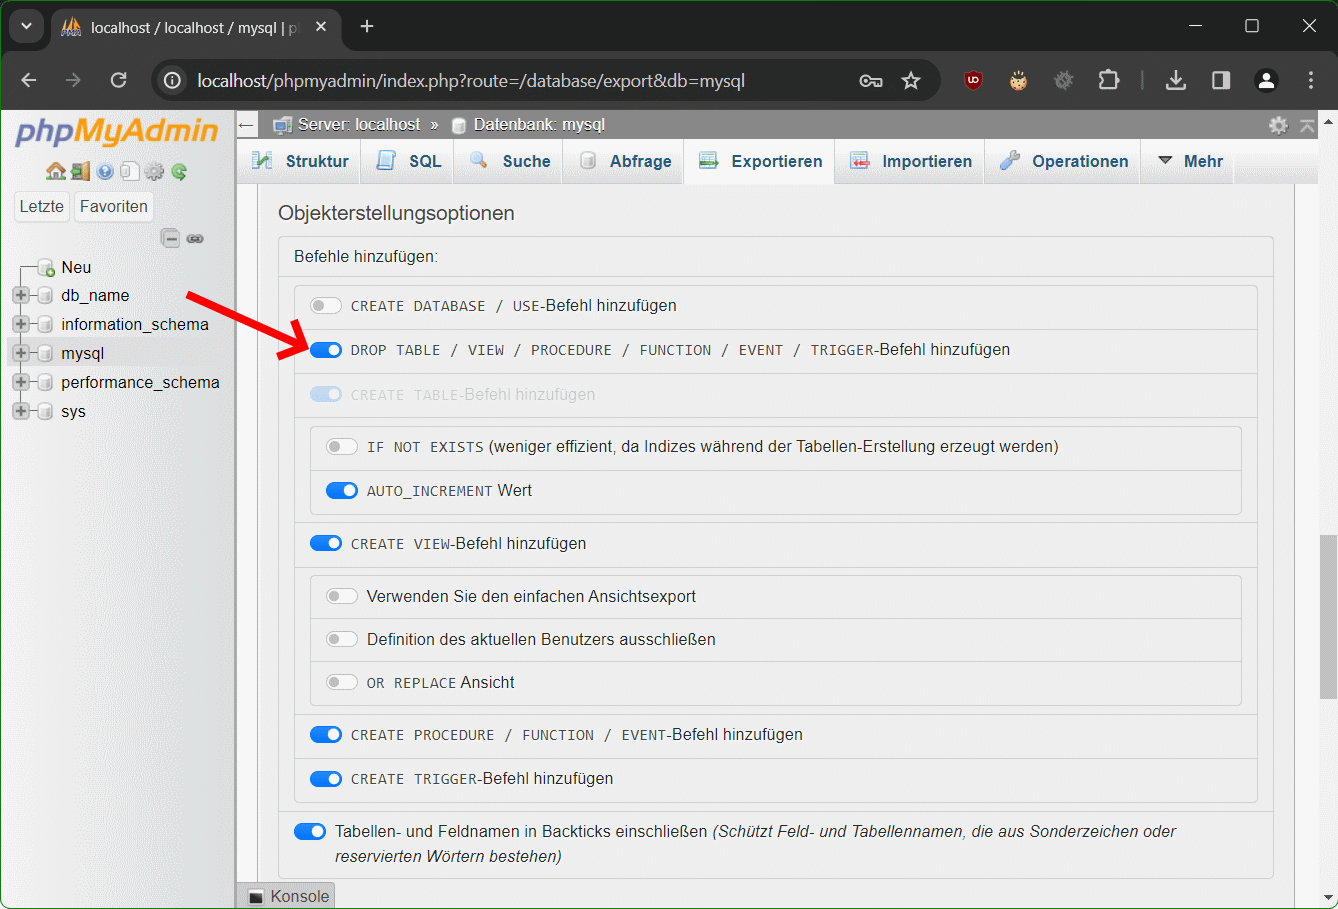The width and height of the screenshot is (1338, 909).
Task: Open the Mehr dropdown menu
Action: [1190, 161]
